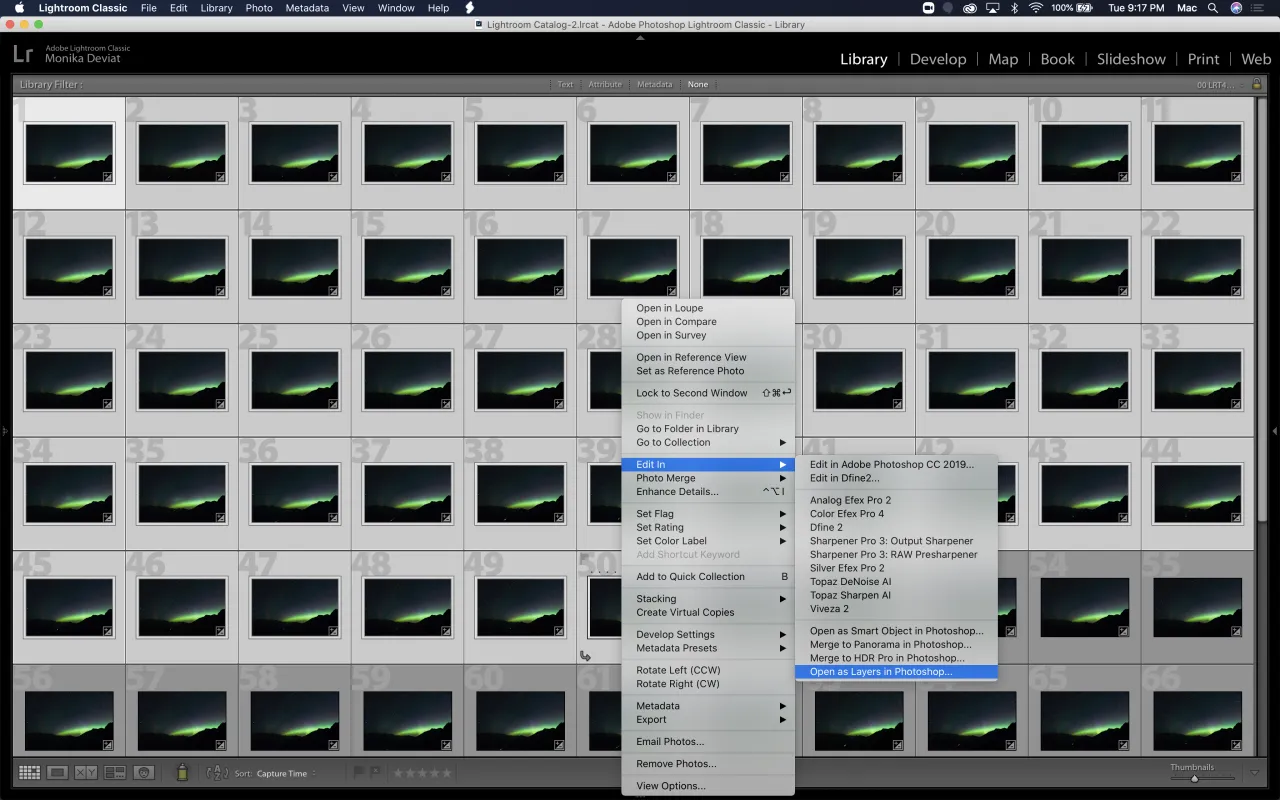Screen dimensions: 1280x800
Task: Toggle the Pick flag in toolbar
Action: (357, 772)
